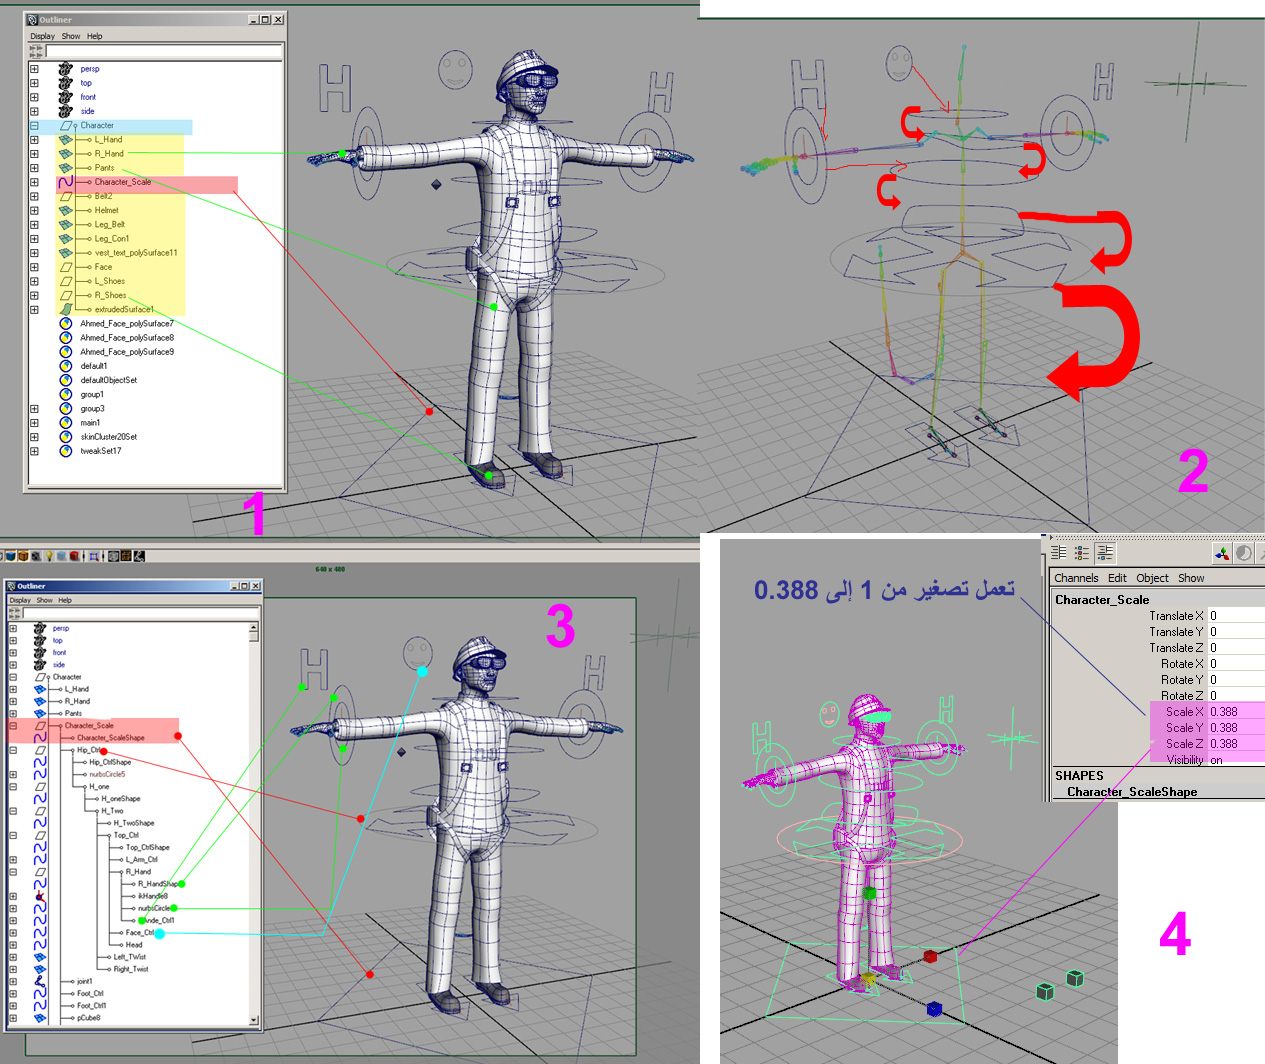Click the Rotate Y value field

[x=1236, y=680]
